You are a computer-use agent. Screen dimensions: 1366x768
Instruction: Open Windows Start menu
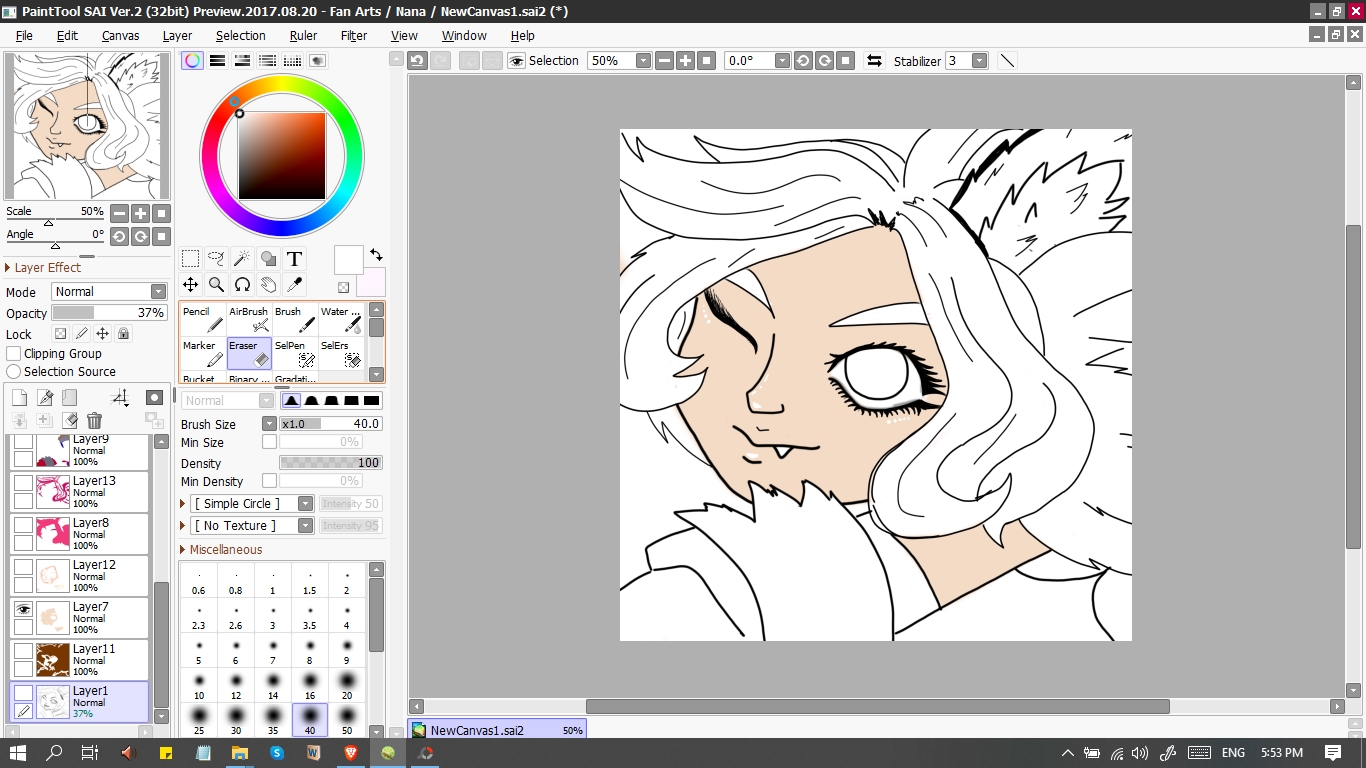click(19, 753)
